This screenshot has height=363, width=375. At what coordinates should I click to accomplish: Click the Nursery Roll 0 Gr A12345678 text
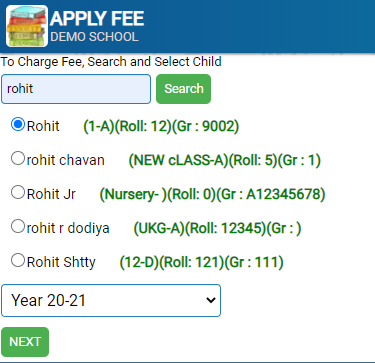(213, 194)
